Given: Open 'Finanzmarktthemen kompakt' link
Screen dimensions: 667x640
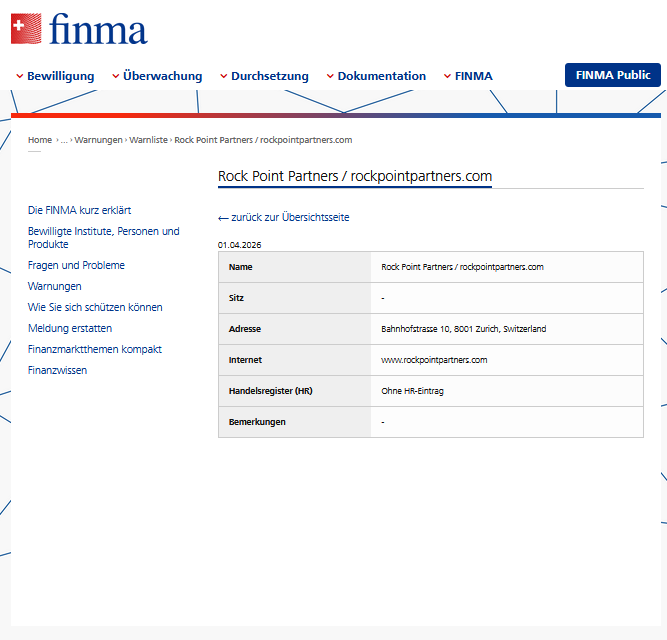Looking at the screenshot, I should coord(95,349).
